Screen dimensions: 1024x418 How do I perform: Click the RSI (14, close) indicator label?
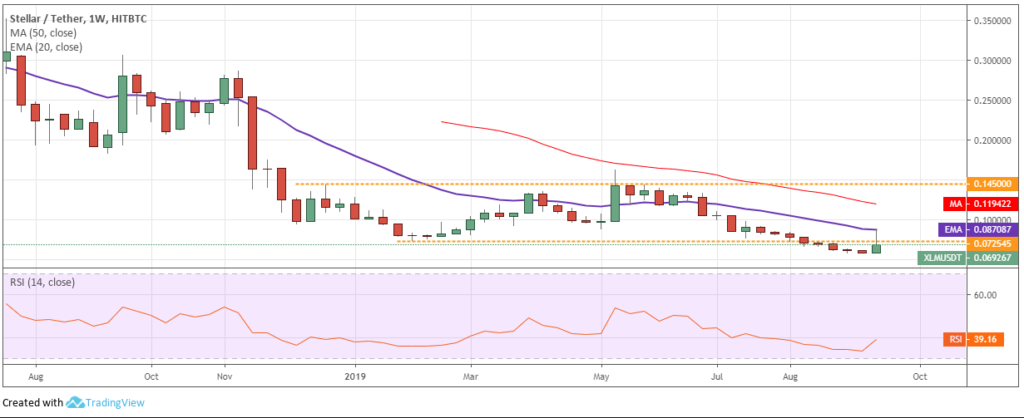[42, 283]
